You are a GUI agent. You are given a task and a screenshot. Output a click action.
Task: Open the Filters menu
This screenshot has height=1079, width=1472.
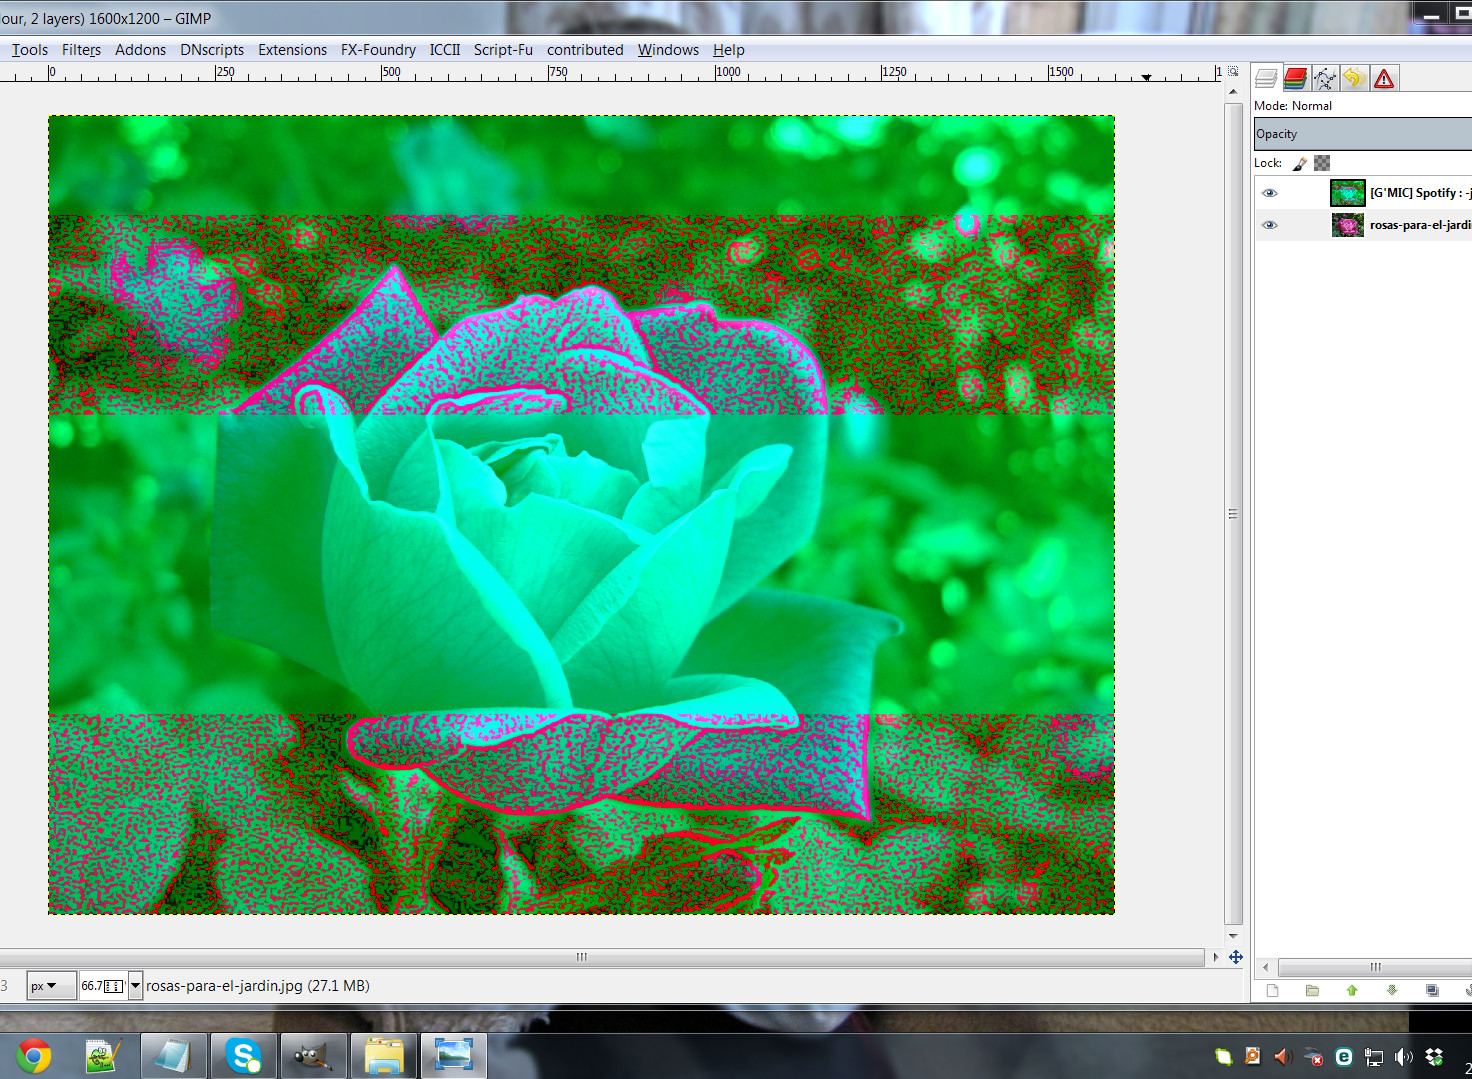click(81, 50)
